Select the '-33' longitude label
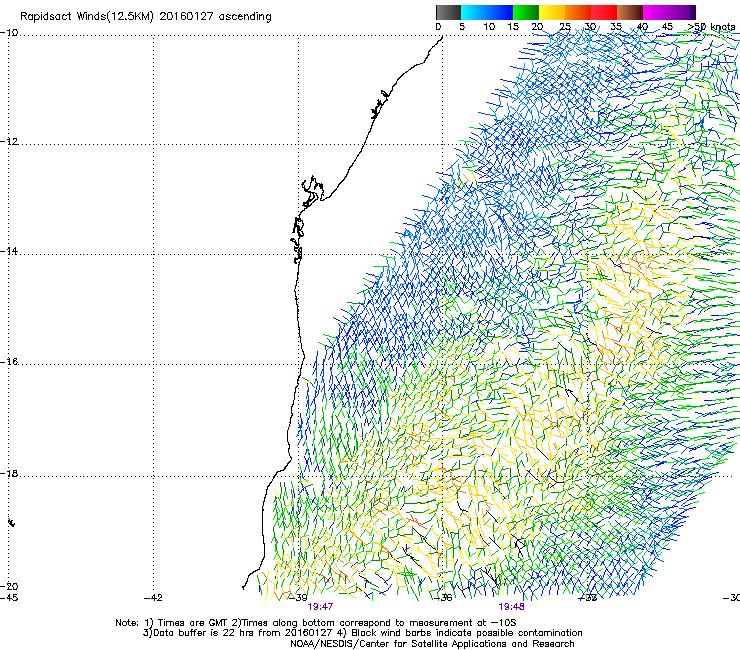Image resolution: width=740 pixels, height=650 pixels. (588, 598)
